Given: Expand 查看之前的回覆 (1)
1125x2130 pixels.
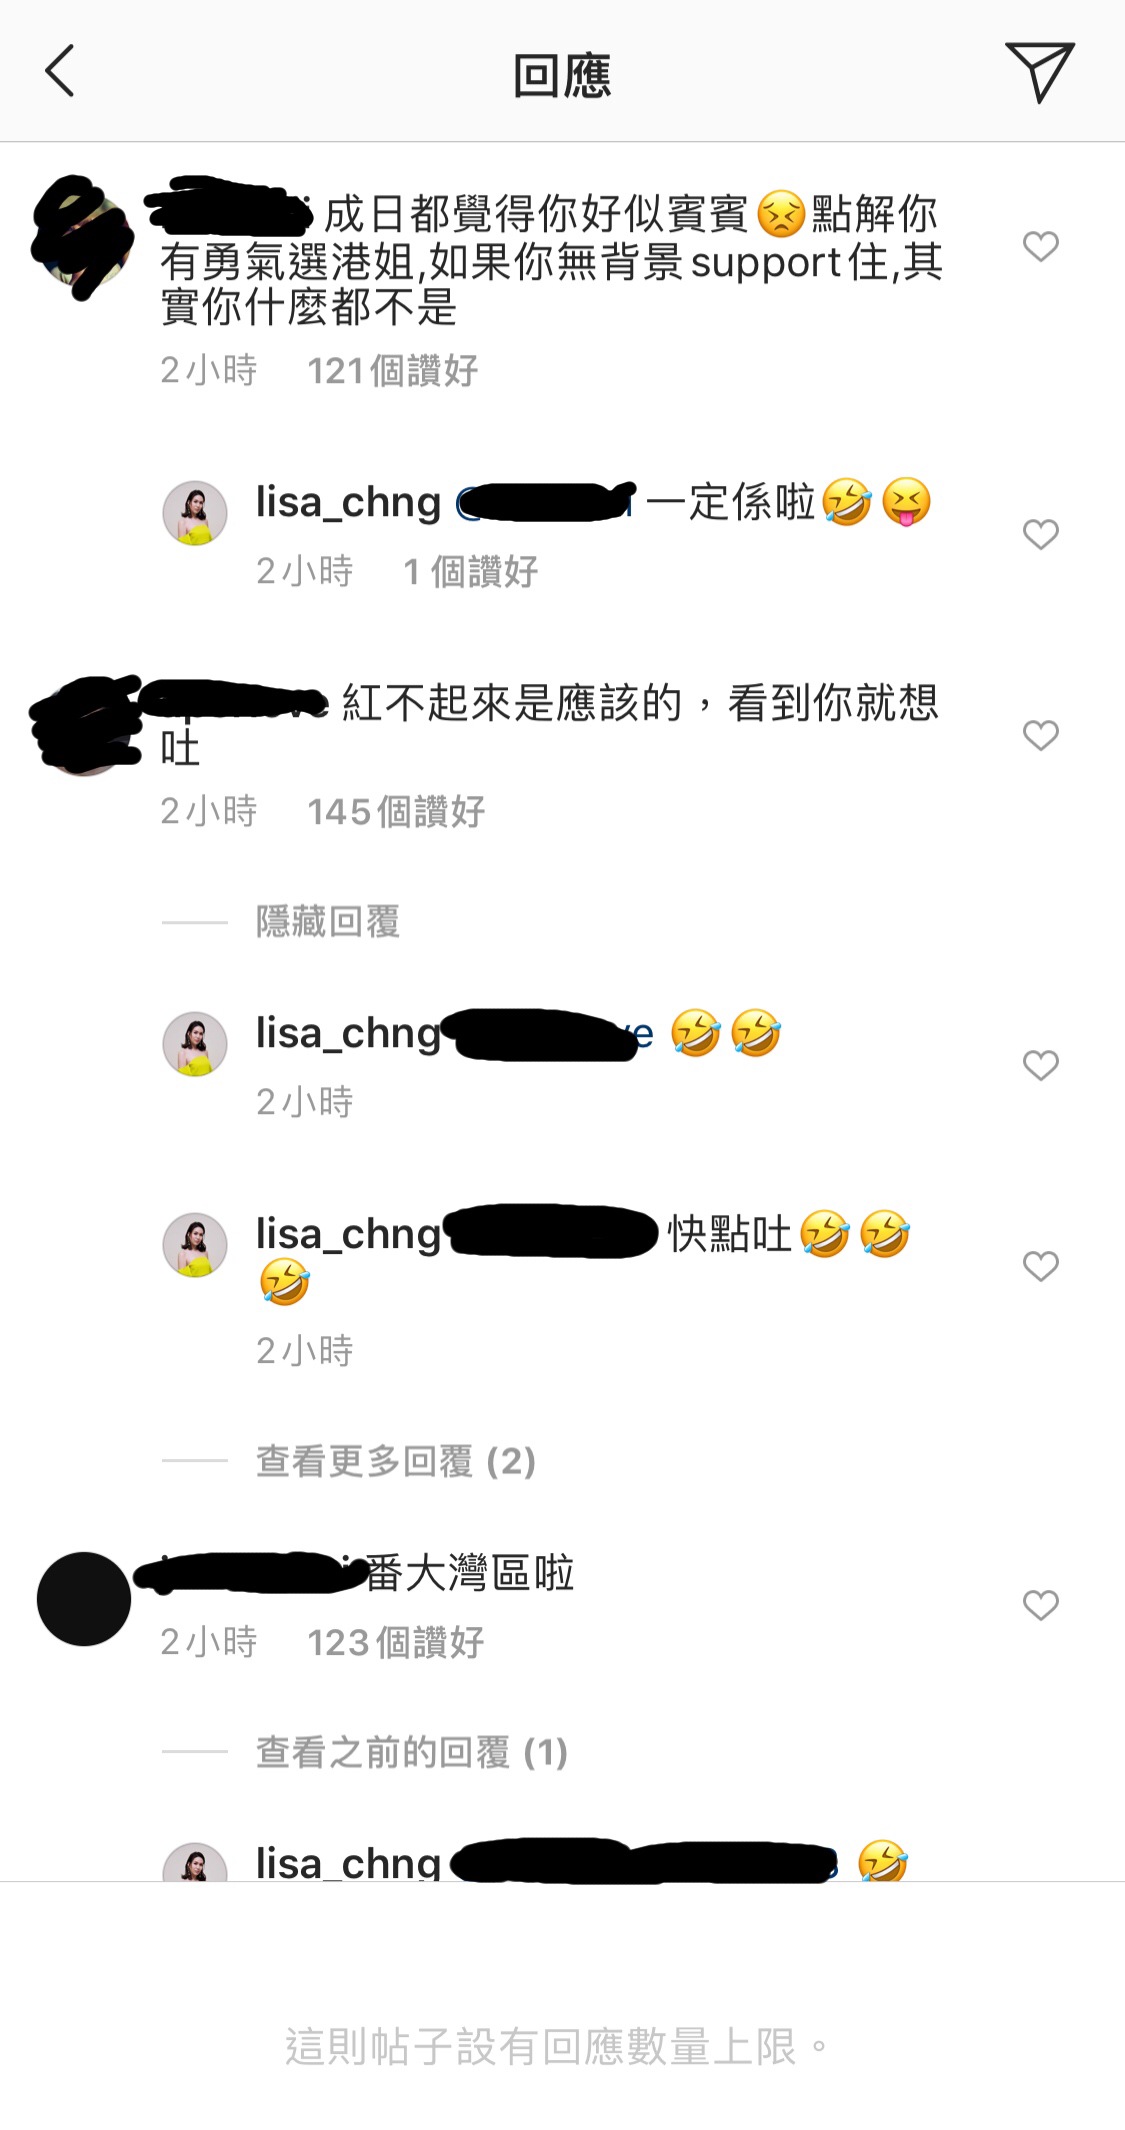Looking at the screenshot, I should (412, 1752).
